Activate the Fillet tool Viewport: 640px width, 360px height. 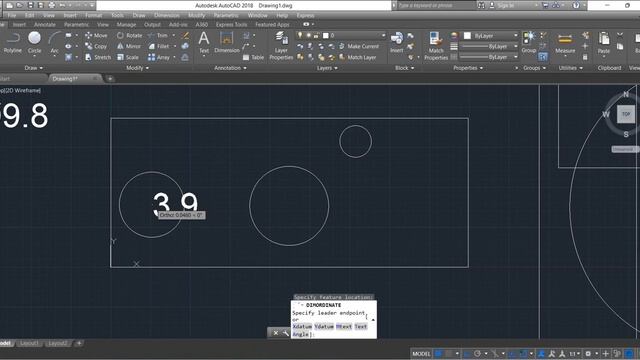[x=159, y=47]
